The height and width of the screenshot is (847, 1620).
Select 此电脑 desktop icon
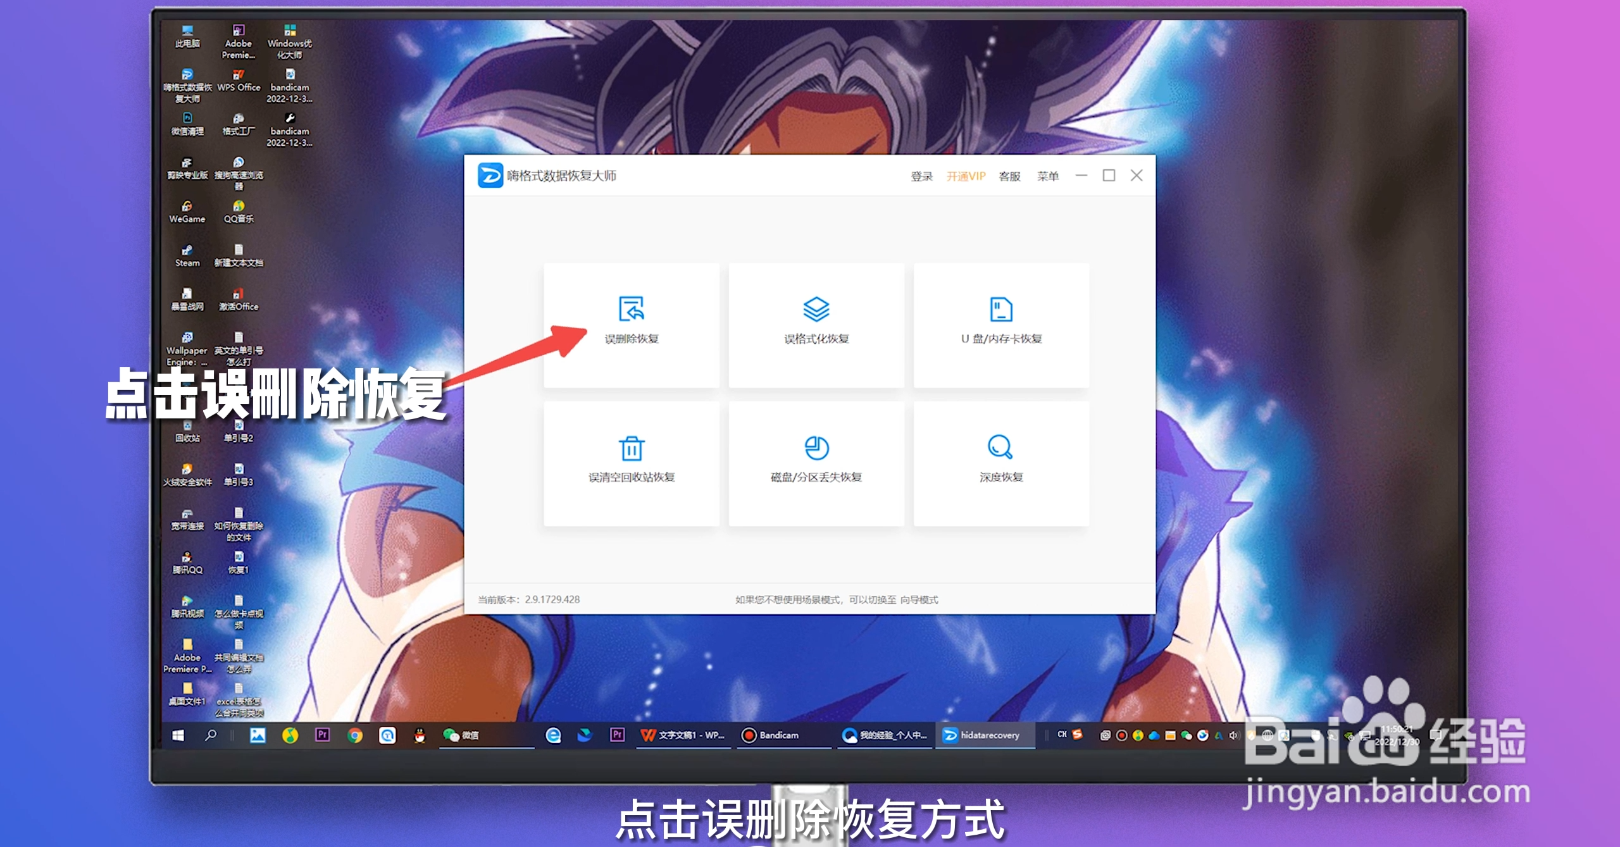[187, 37]
